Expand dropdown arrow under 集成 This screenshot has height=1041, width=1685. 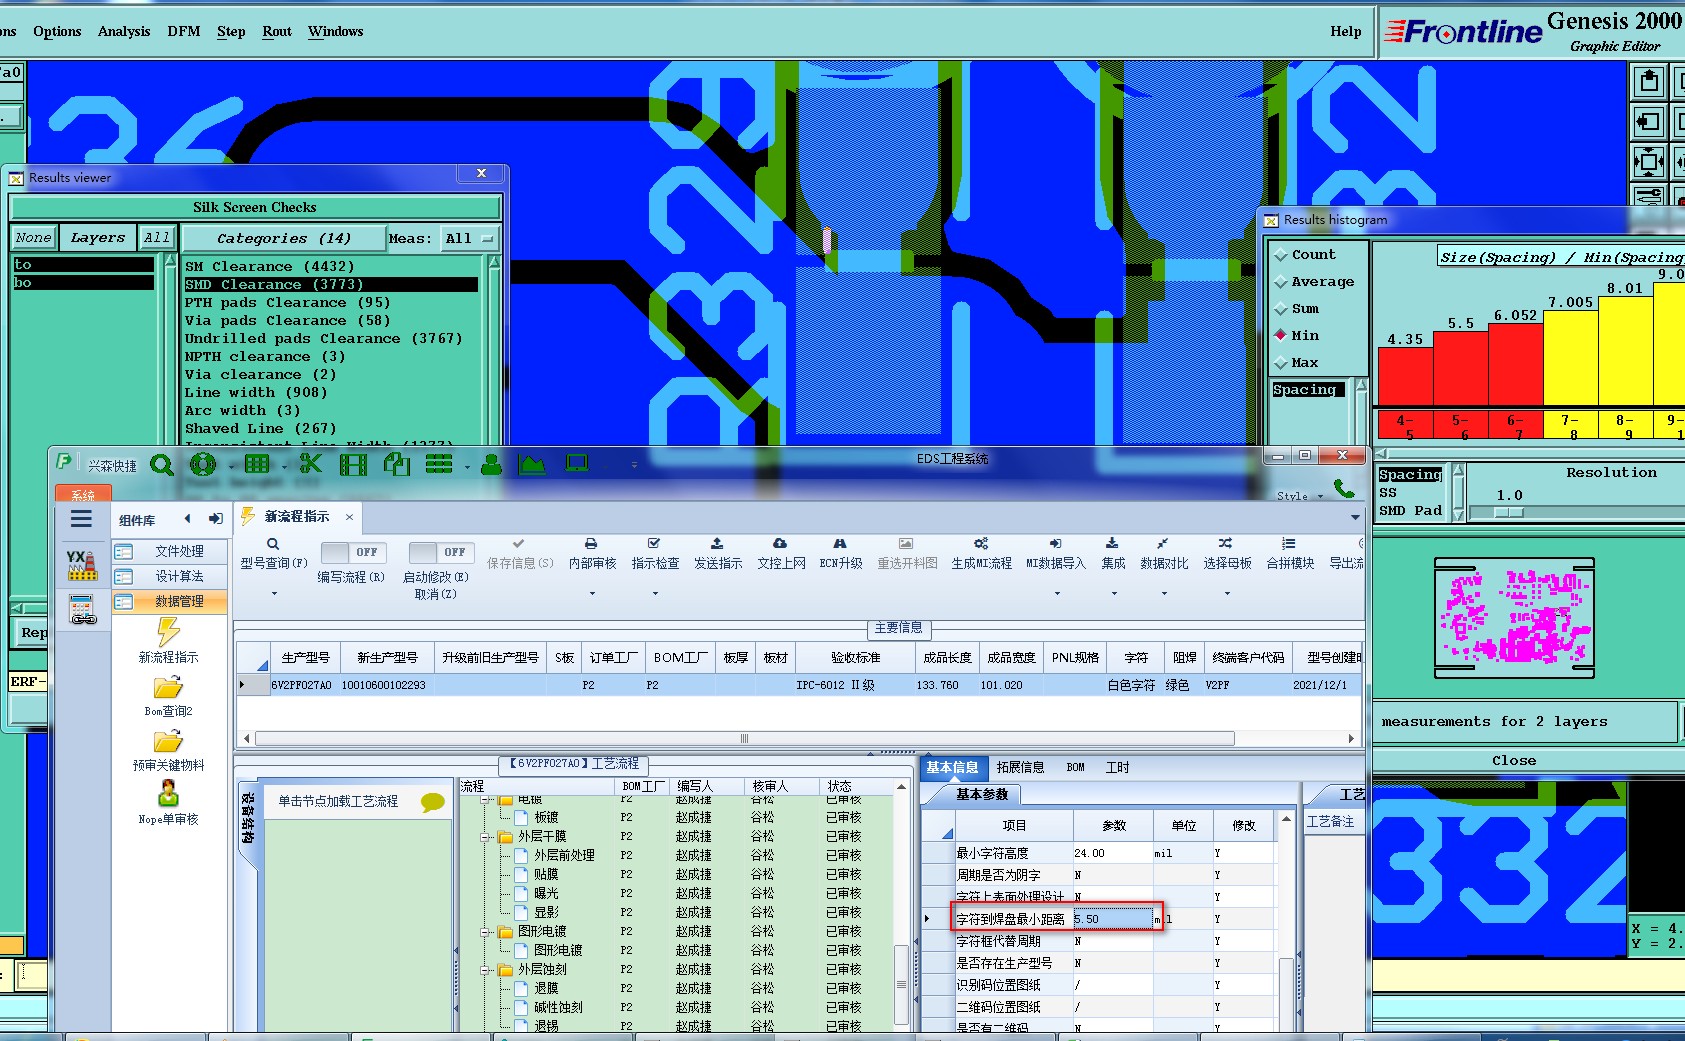coord(1114,594)
